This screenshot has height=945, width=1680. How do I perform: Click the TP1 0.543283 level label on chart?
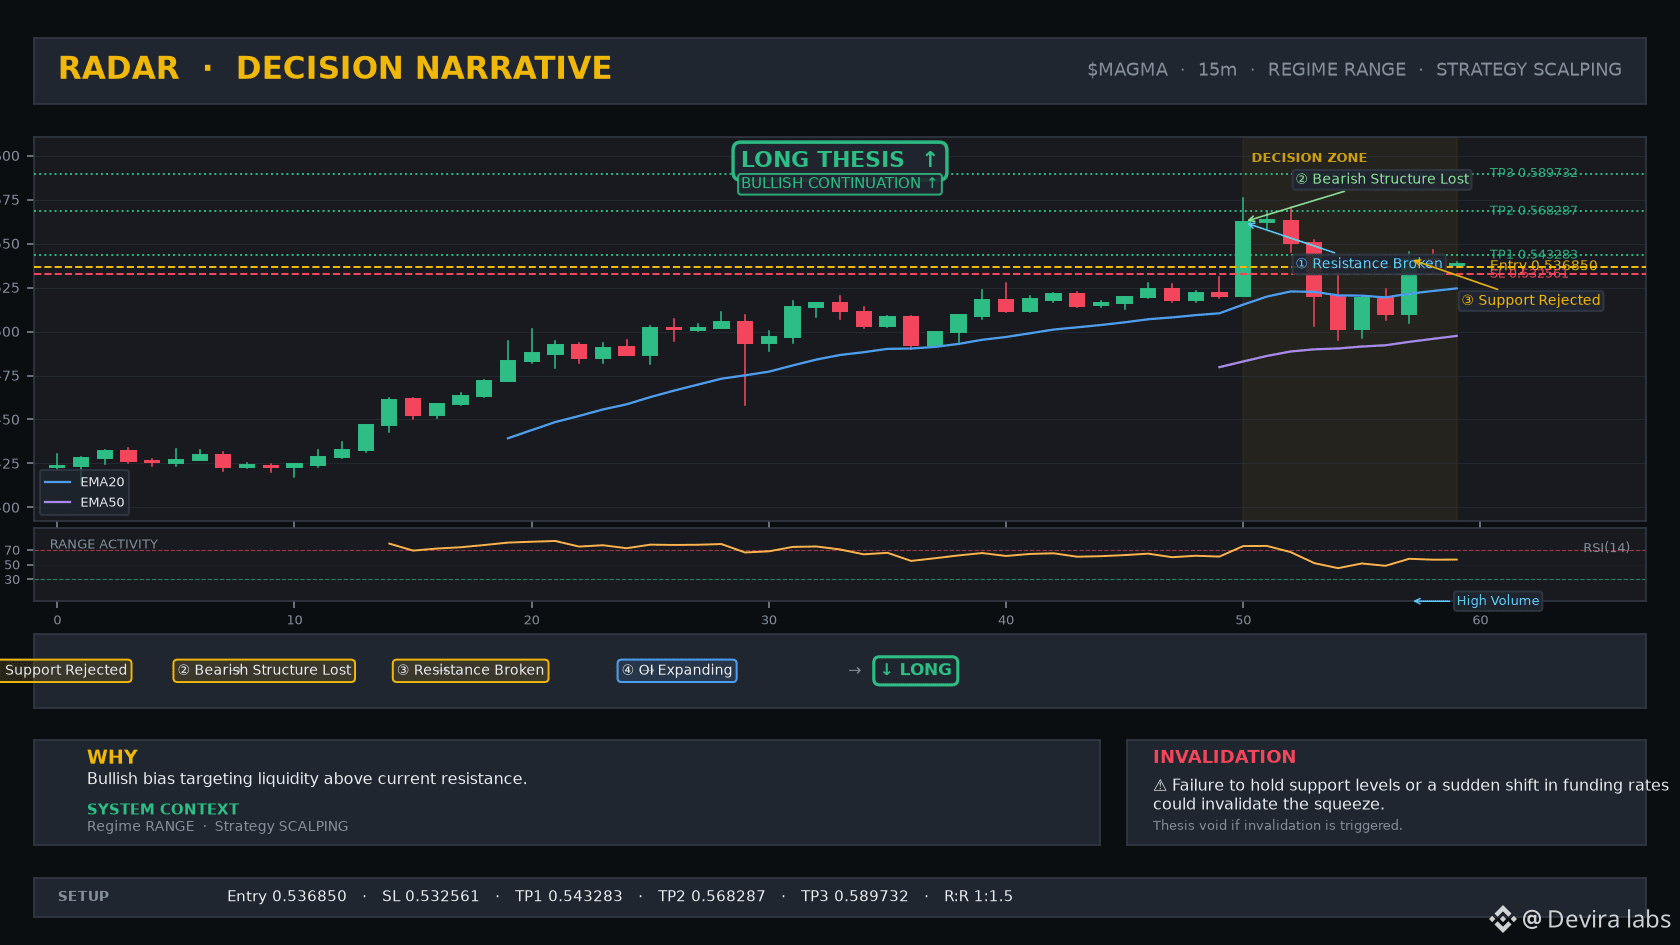[1534, 255]
